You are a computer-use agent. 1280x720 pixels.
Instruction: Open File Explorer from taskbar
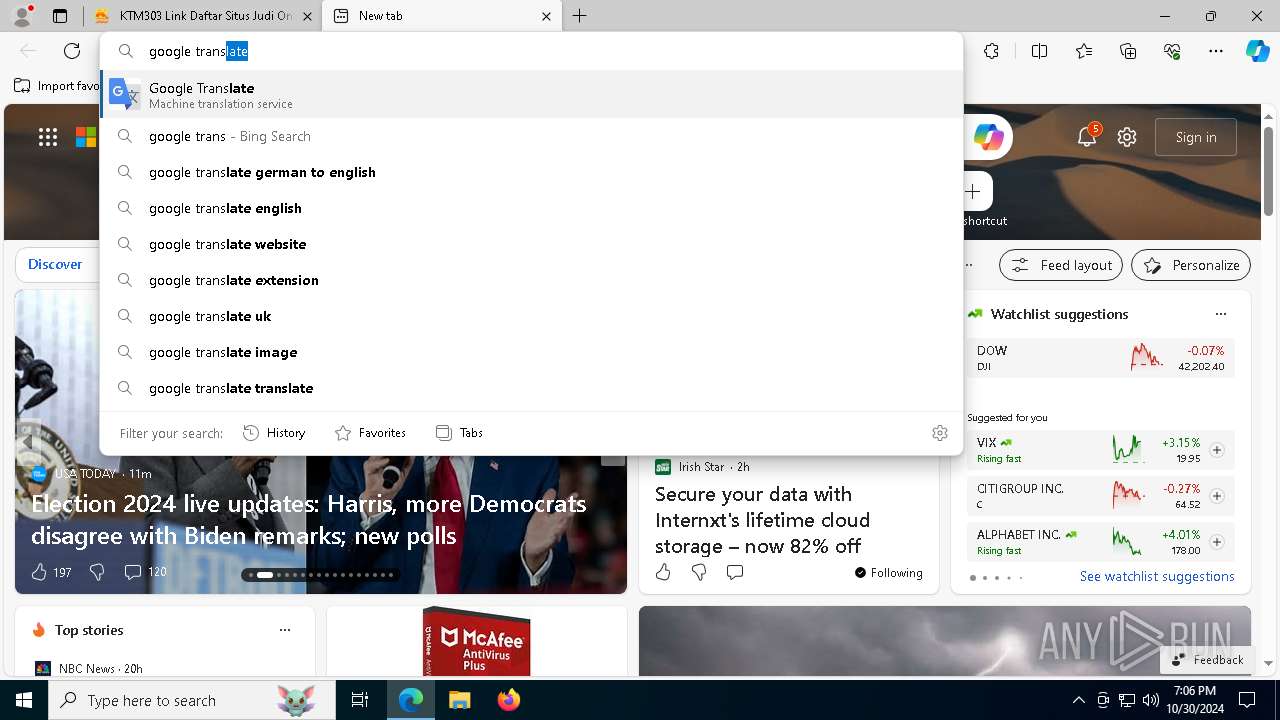point(459,700)
